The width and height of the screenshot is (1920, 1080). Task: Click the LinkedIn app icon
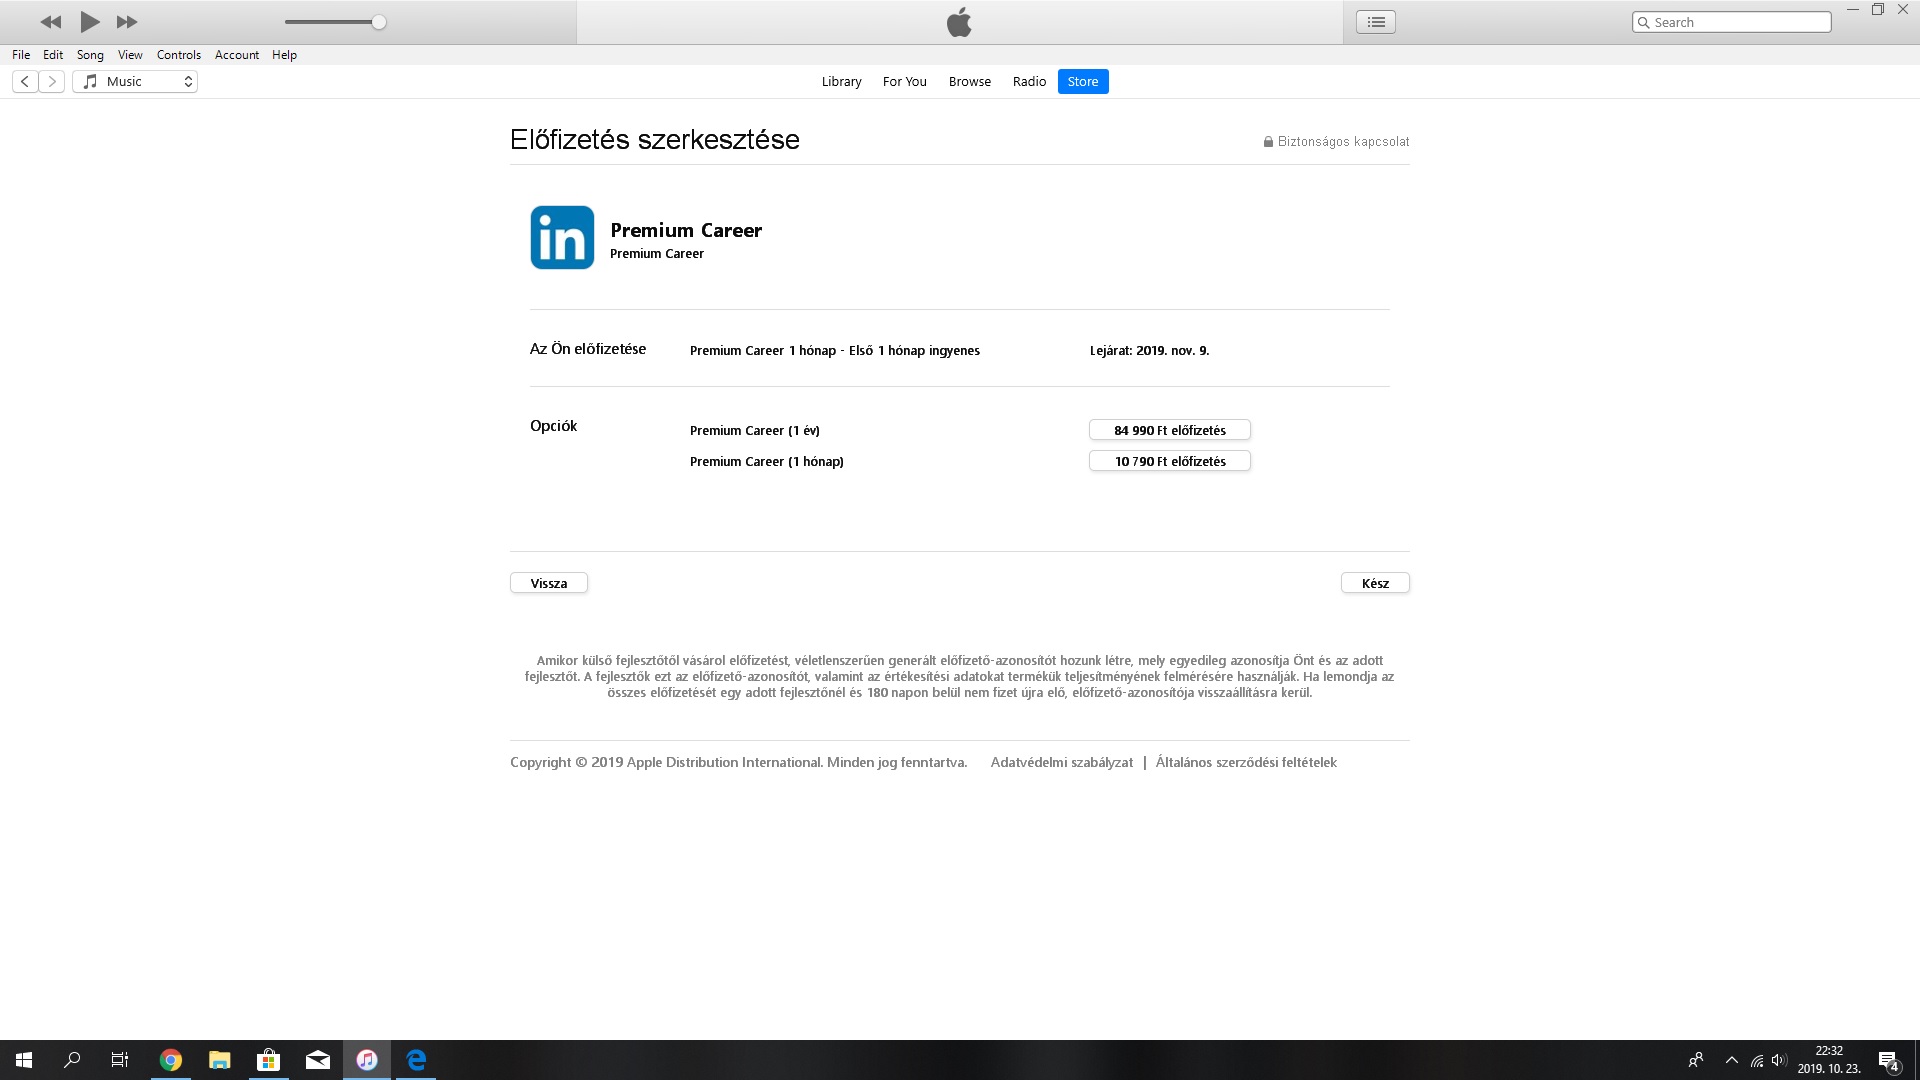coord(562,238)
